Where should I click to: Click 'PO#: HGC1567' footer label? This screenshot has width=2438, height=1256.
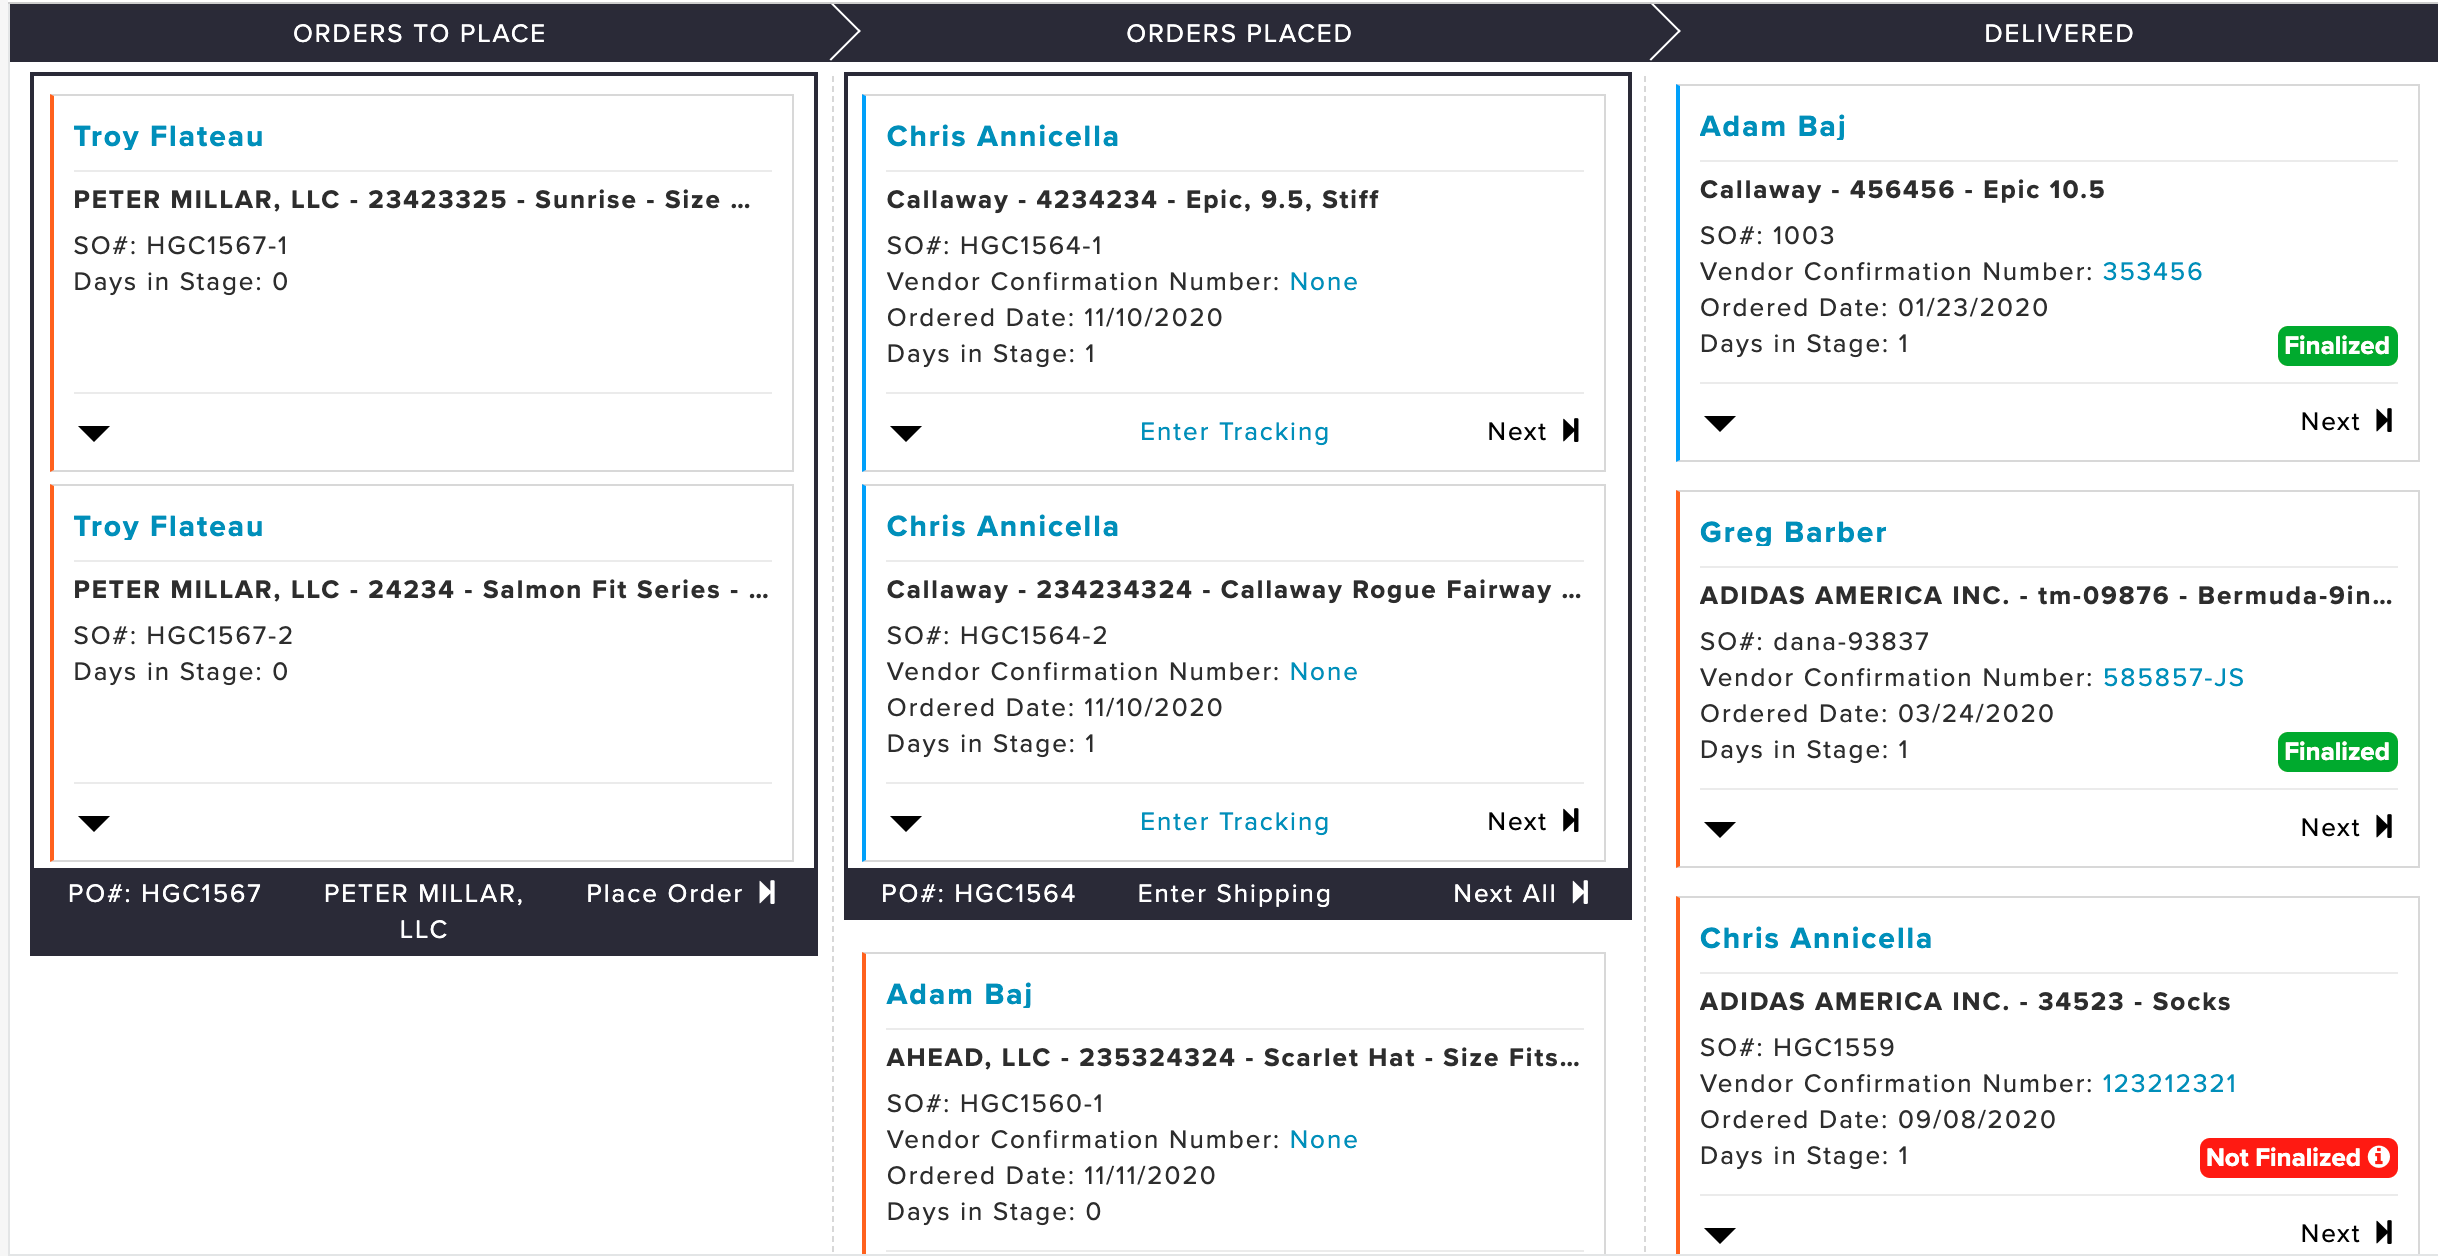pos(165,893)
